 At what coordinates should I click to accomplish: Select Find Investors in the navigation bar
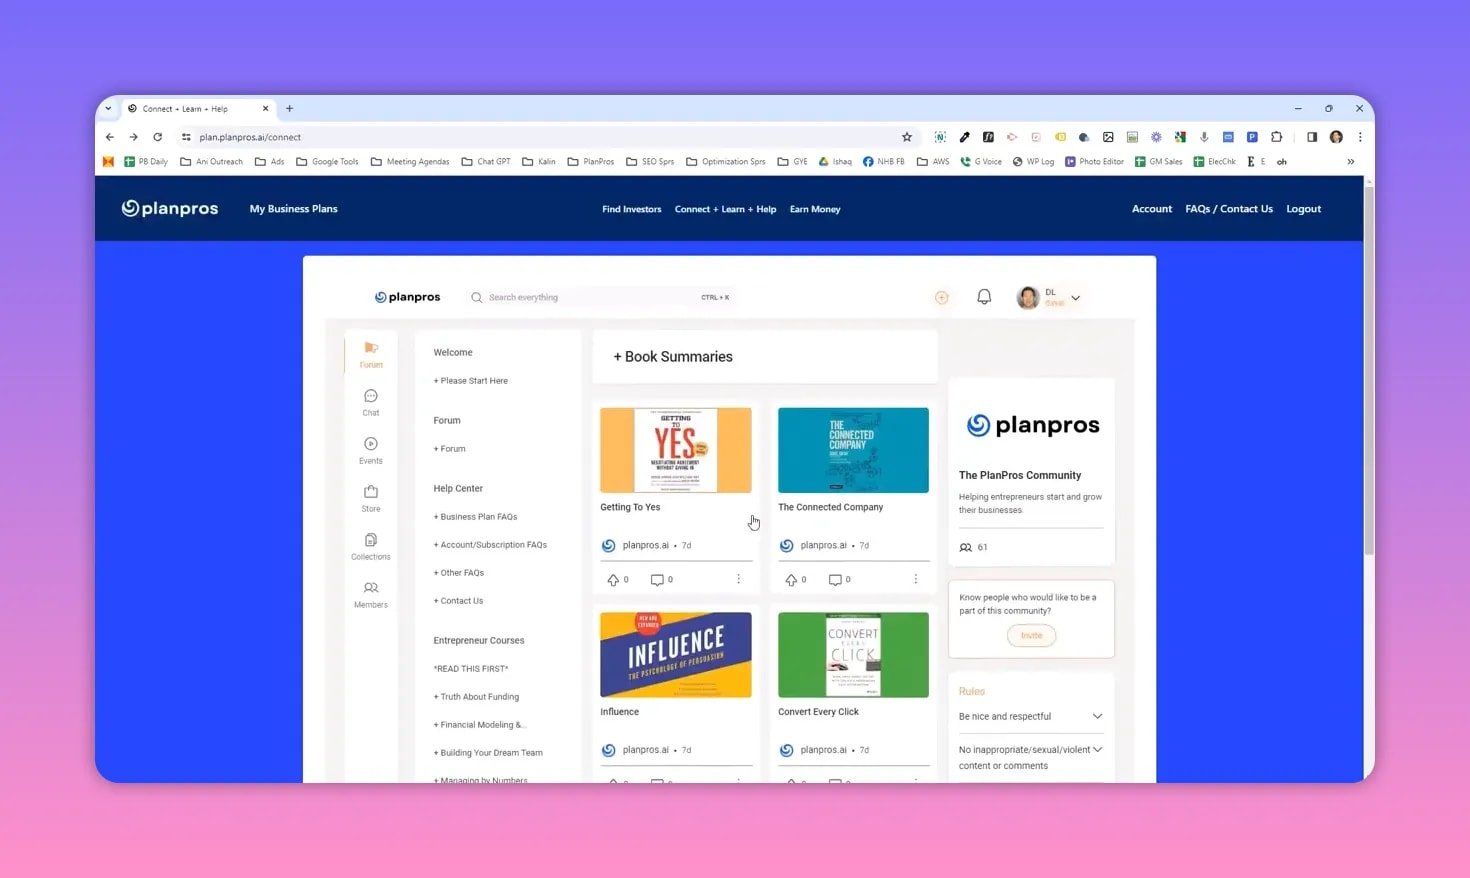point(631,208)
